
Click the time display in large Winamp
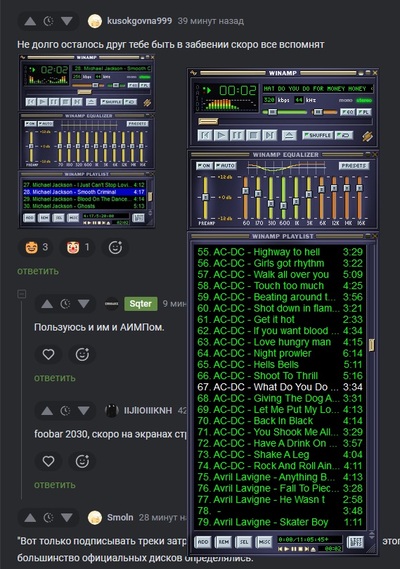click(x=237, y=90)
